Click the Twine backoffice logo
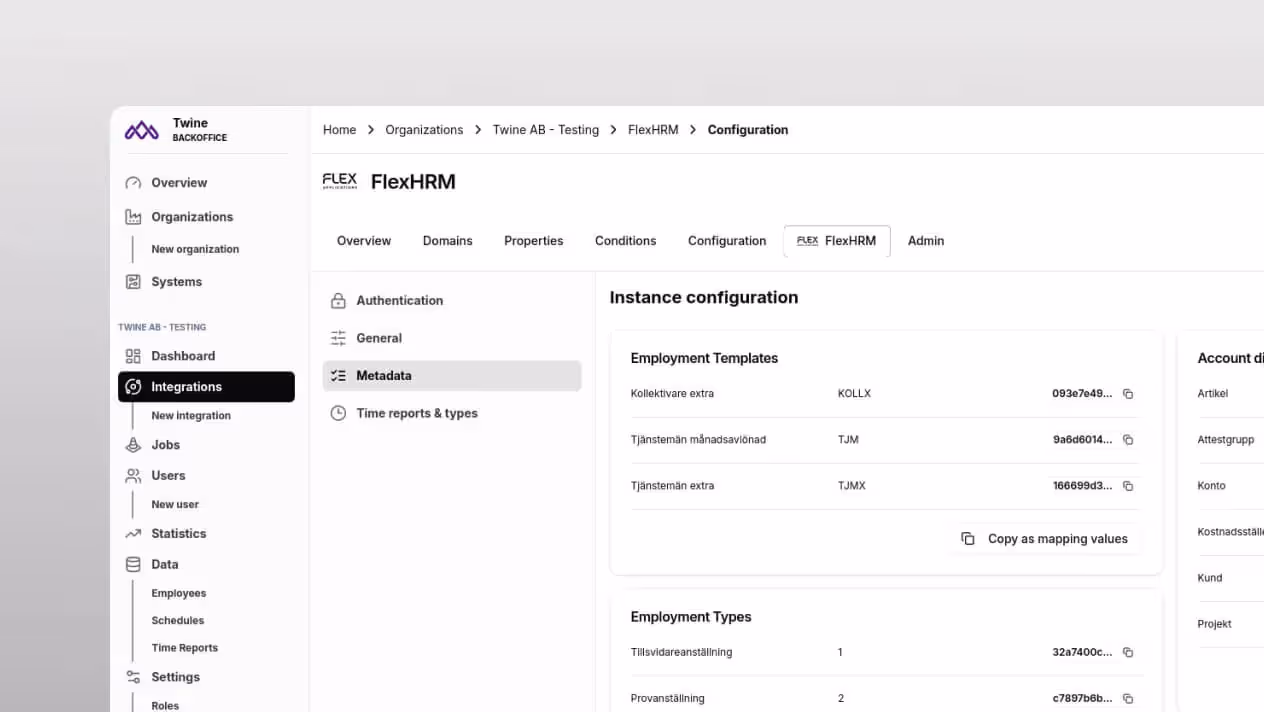This screenshot has width=1264, height=712. pos(141,129)
